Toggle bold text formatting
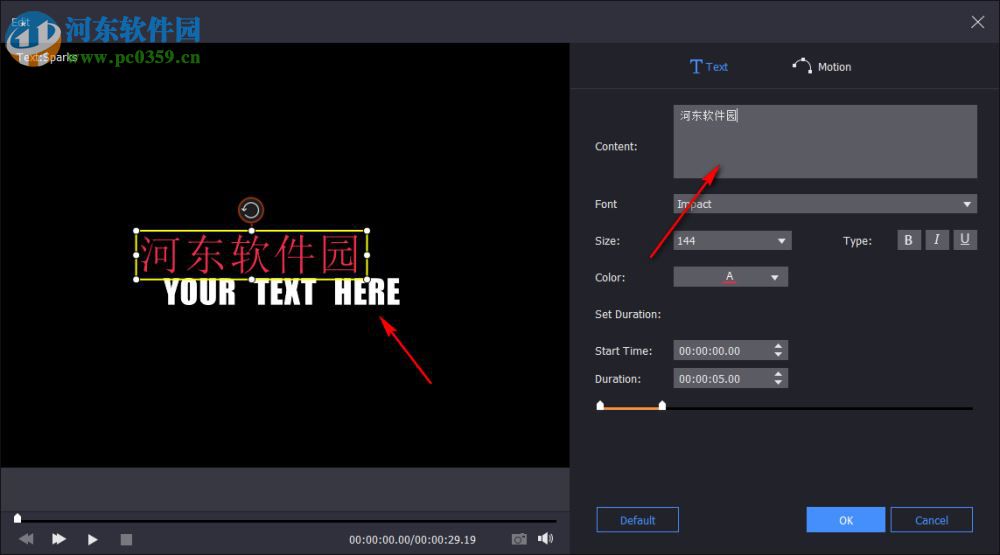1000x555 pixels. [909, 240]
